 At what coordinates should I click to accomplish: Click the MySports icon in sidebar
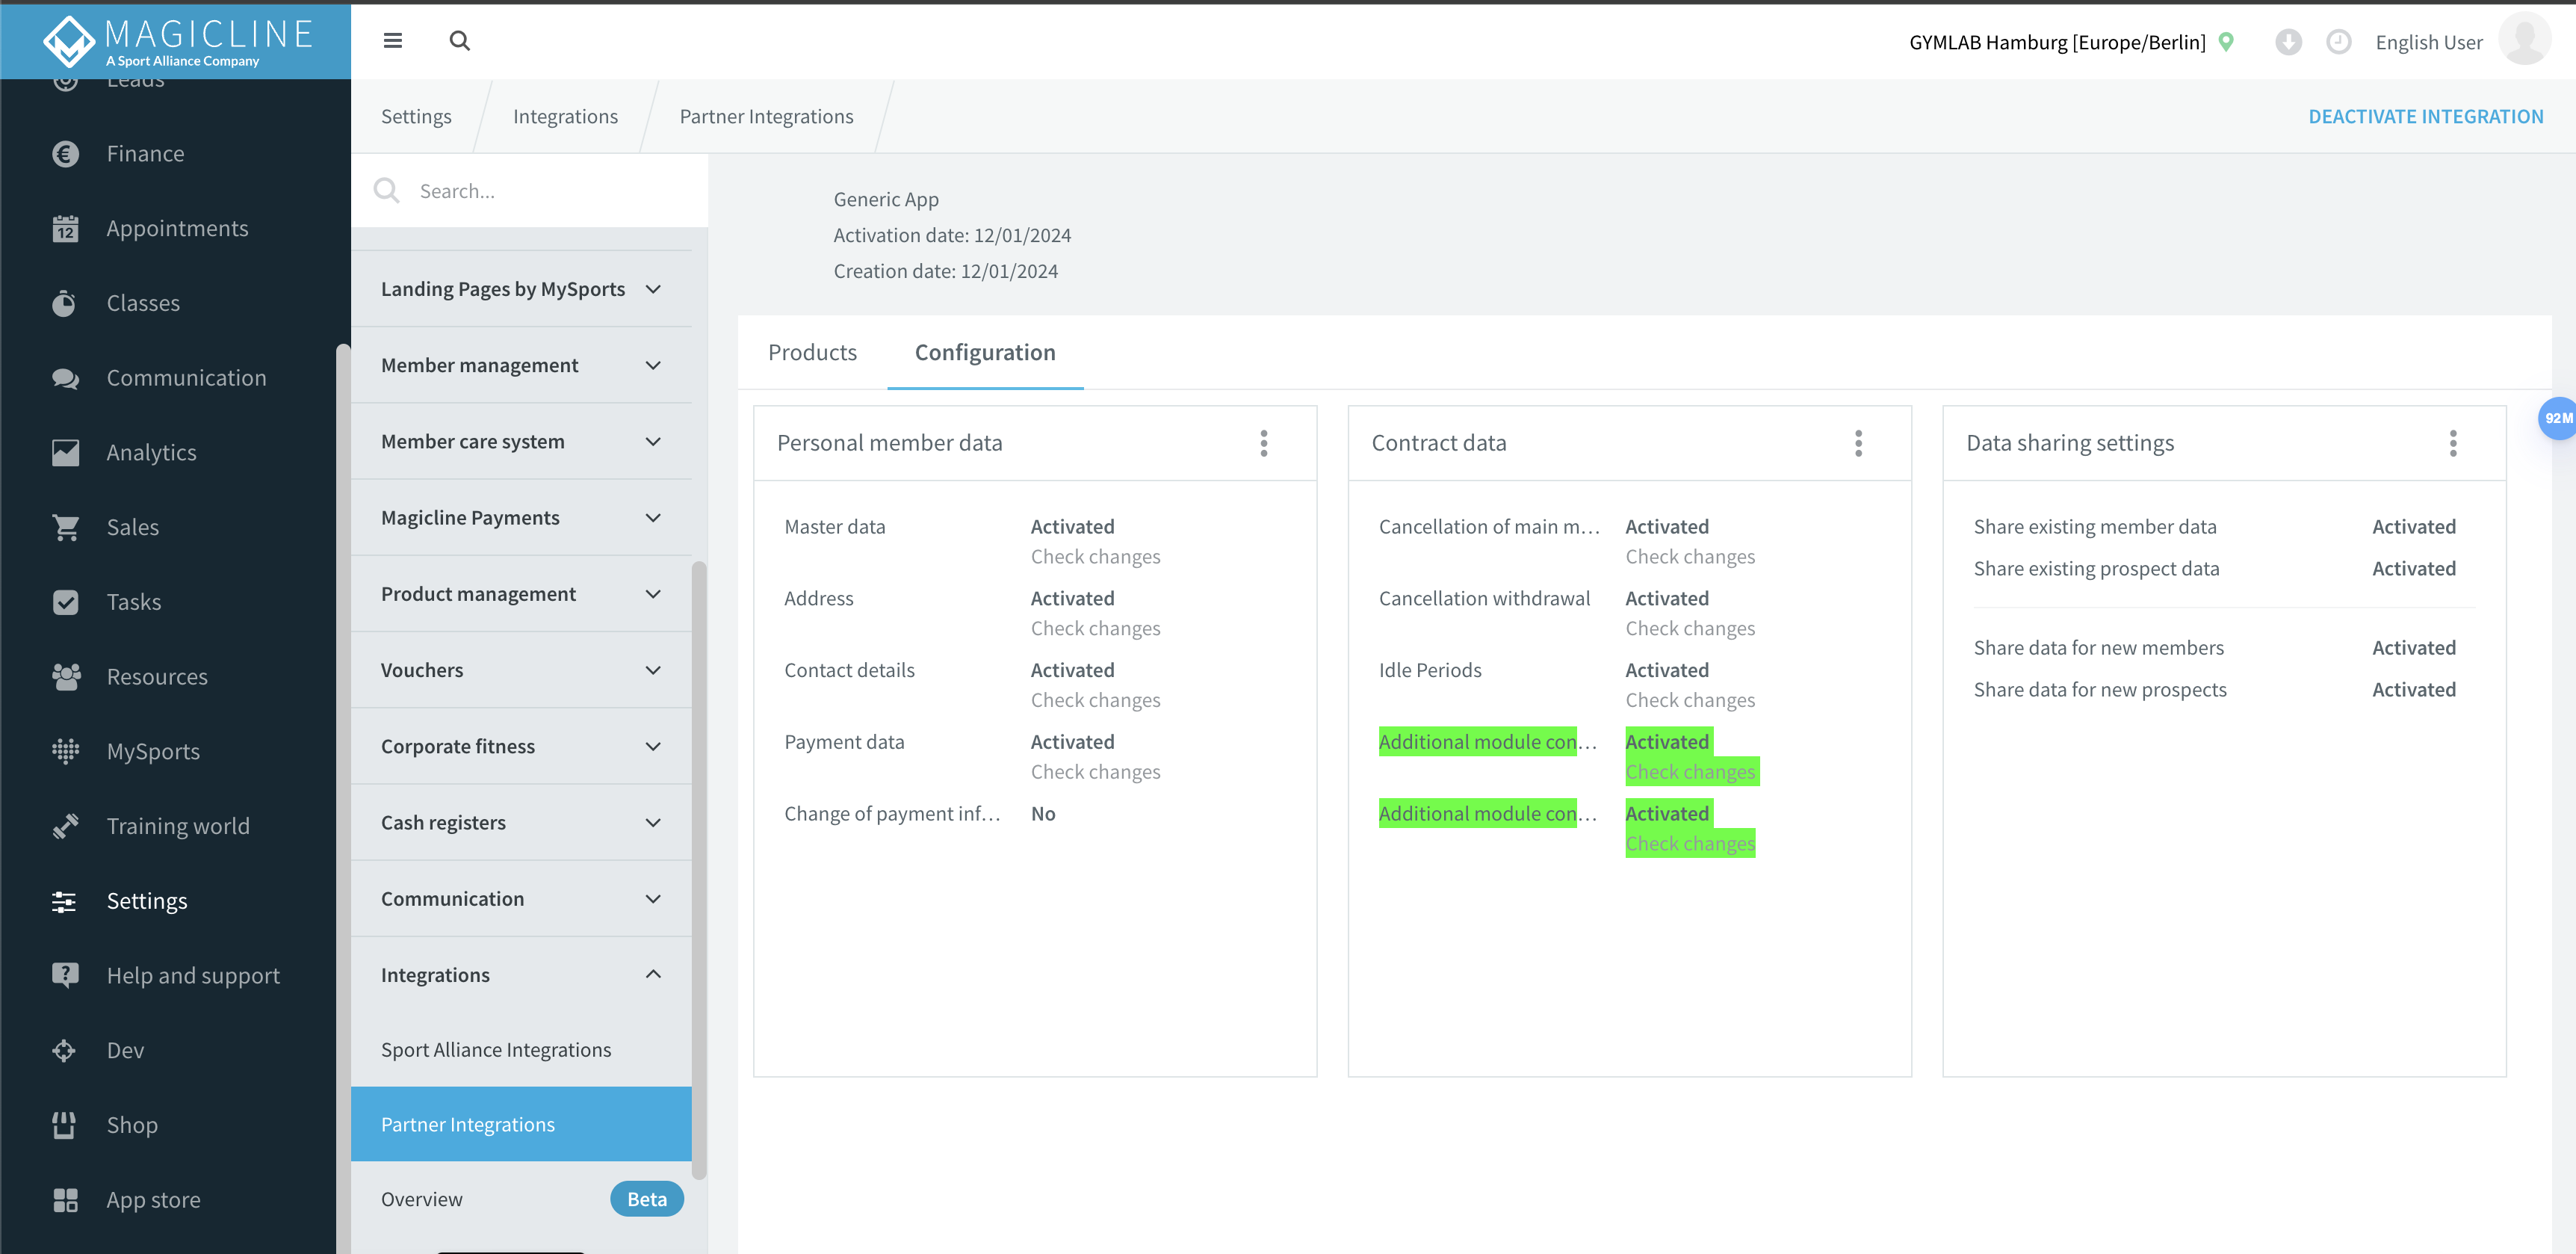[67, 750]
